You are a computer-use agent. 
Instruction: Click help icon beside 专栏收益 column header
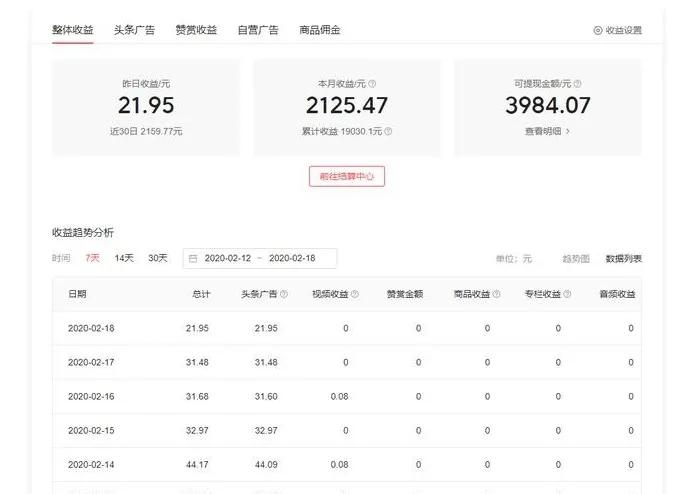(x=567, y=294)
